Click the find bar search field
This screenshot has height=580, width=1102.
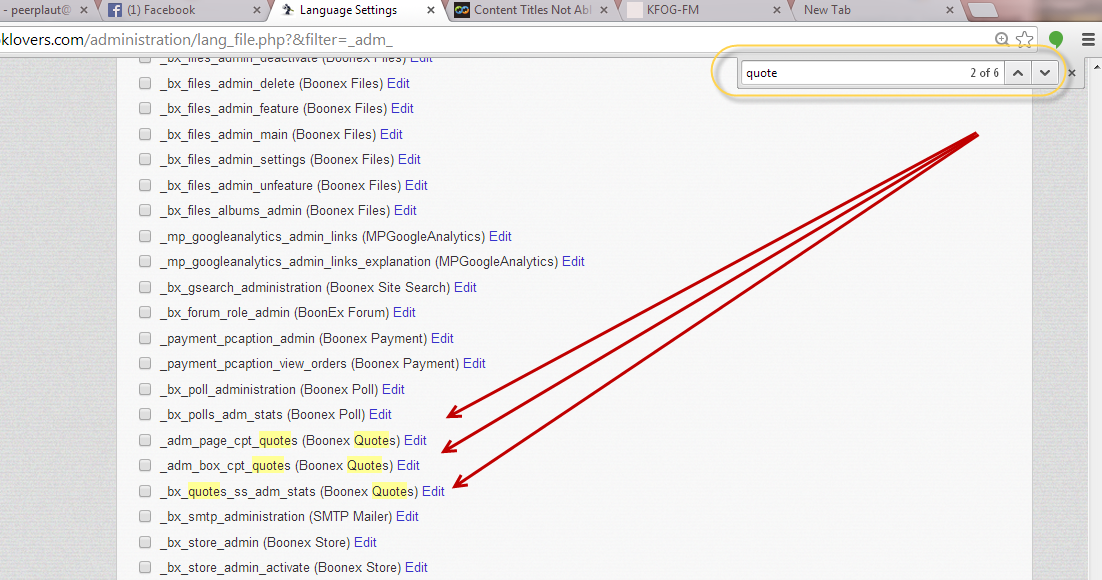(x=850, y=73)
